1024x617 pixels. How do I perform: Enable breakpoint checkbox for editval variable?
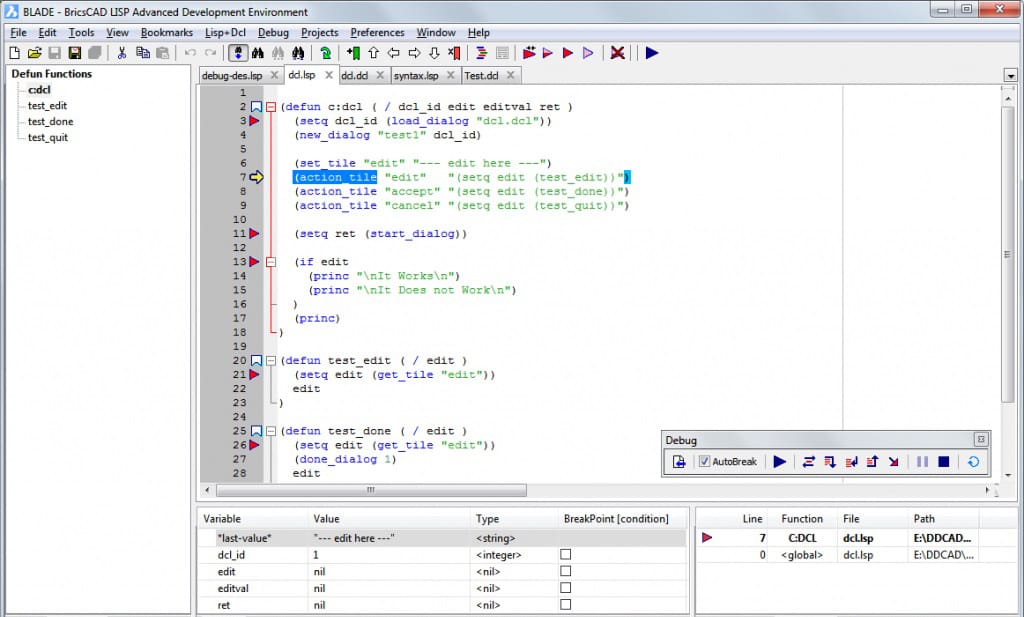566,588
